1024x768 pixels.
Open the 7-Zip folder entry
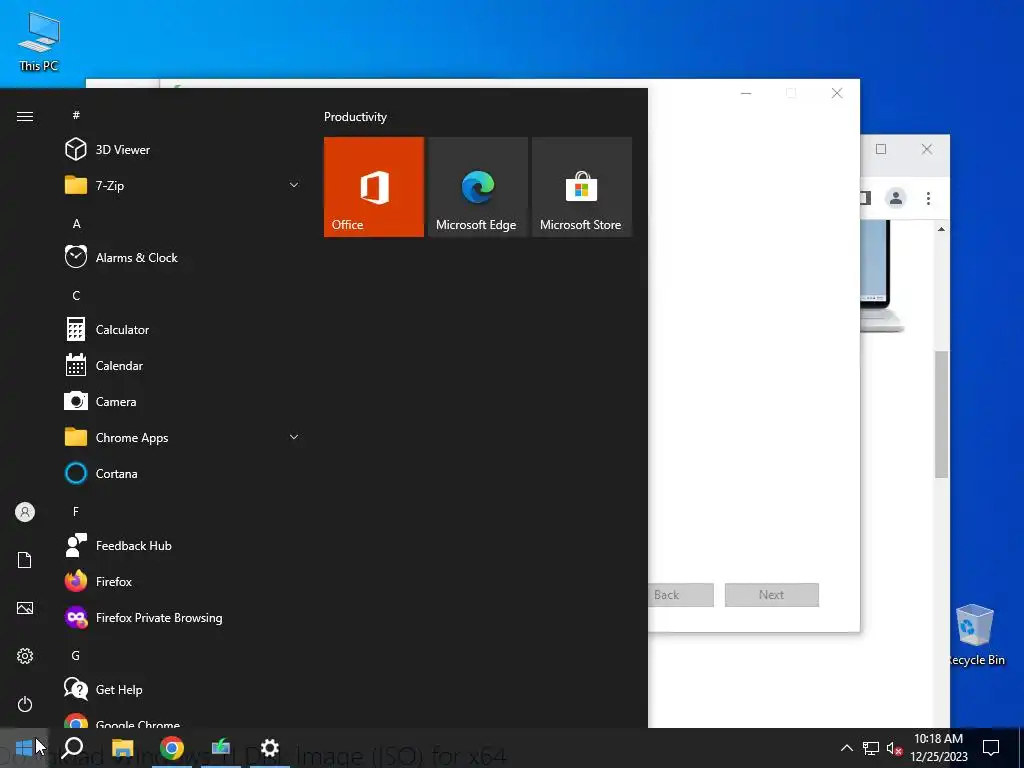[x=183, y=185]
